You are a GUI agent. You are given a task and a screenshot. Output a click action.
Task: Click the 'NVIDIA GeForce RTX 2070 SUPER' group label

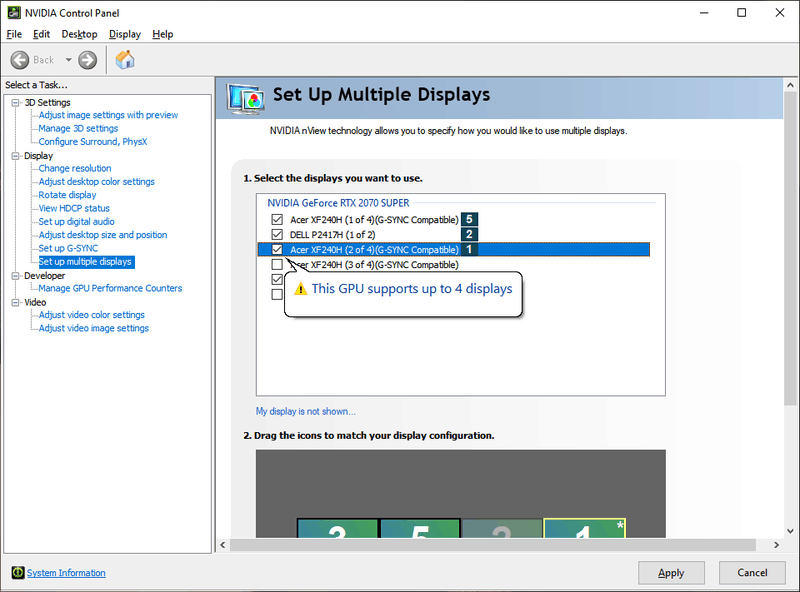point(338,203)
